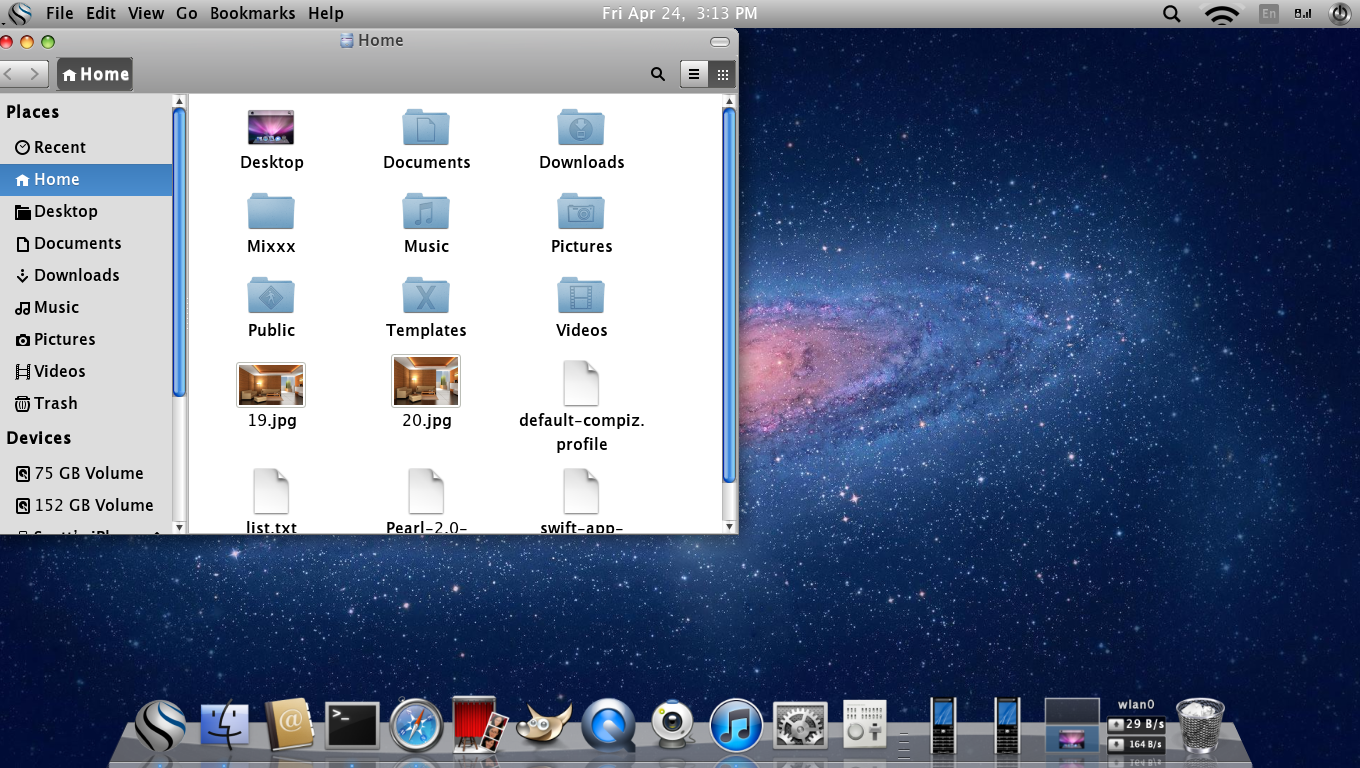
Task: Launch Finder from the dock
Action: coord(225,725)
